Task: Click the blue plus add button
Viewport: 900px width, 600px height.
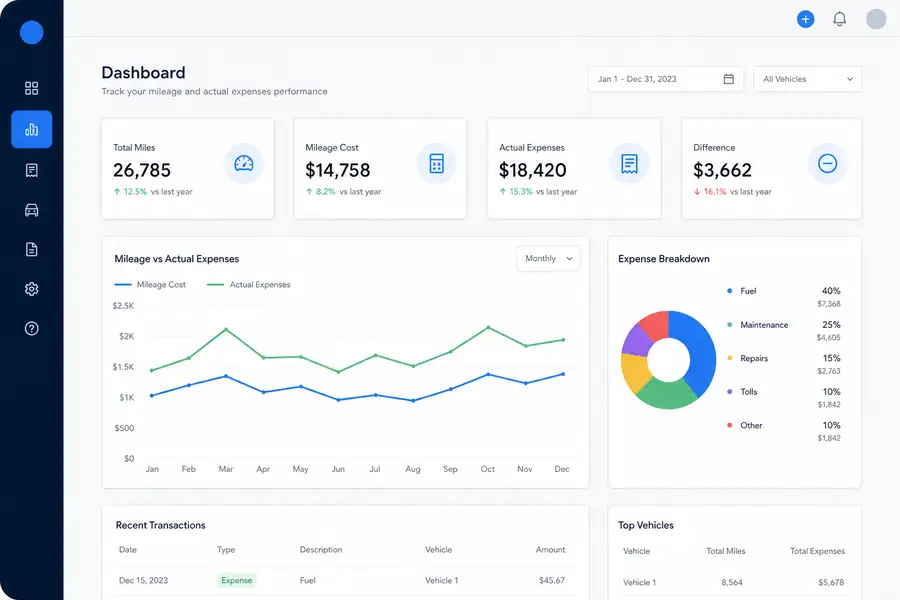Action: 805,19
